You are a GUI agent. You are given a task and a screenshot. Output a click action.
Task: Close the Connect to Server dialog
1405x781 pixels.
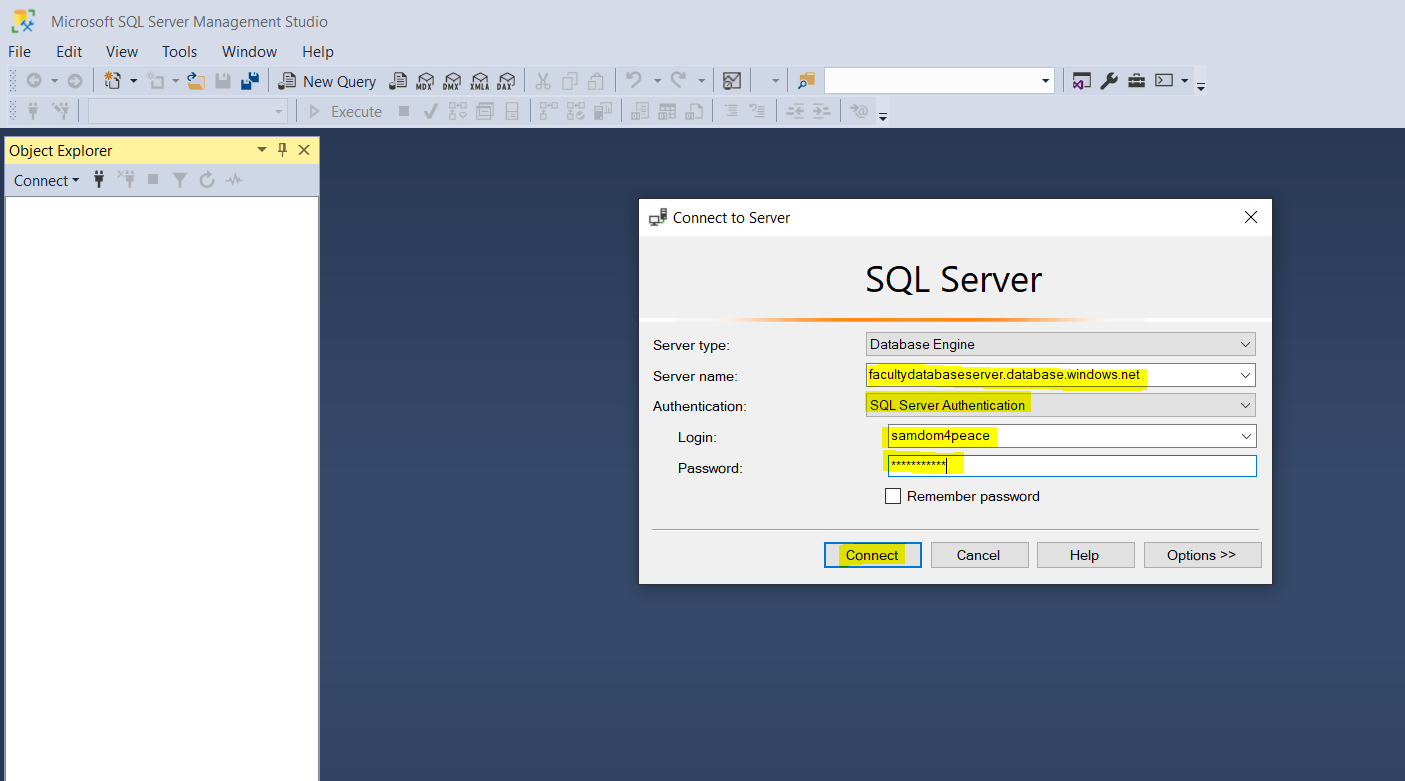point(1251,217)
